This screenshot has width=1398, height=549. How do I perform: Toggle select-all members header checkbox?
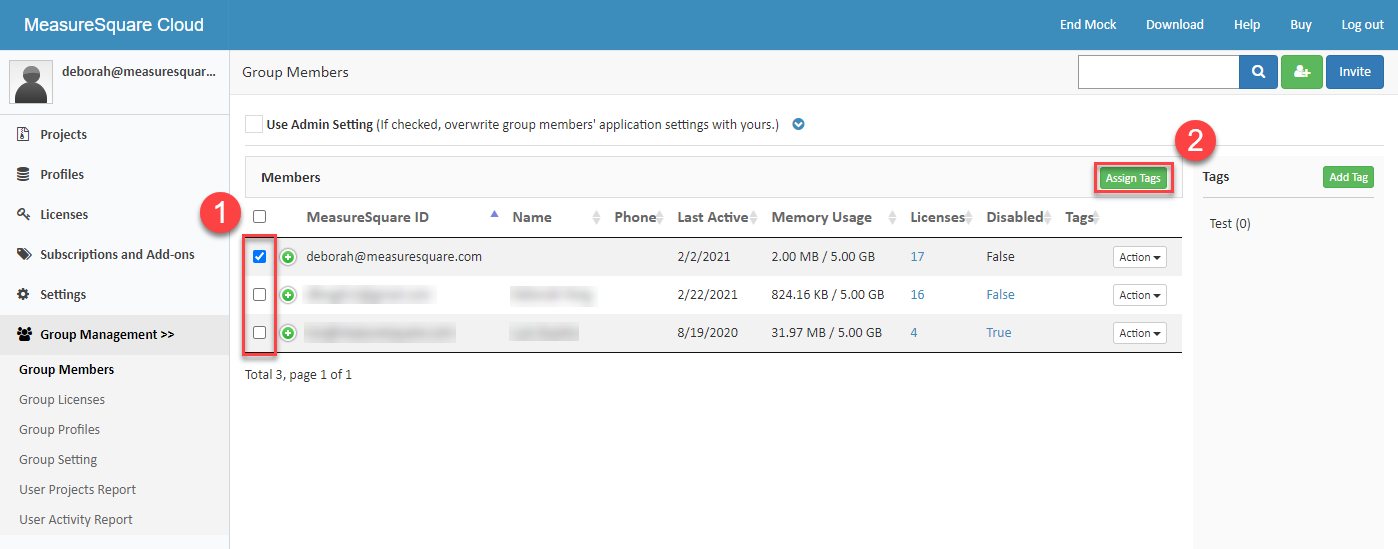pos(260,216)
